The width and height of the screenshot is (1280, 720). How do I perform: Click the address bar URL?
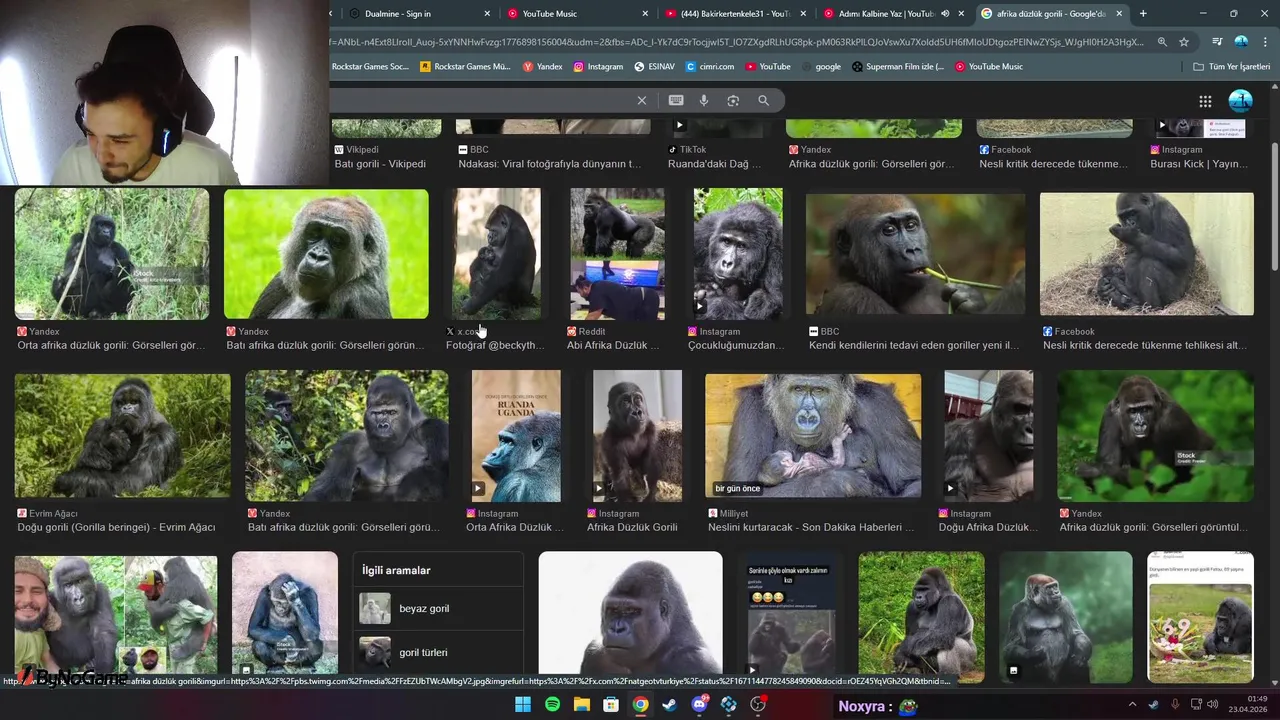click(x=738, y=42)
